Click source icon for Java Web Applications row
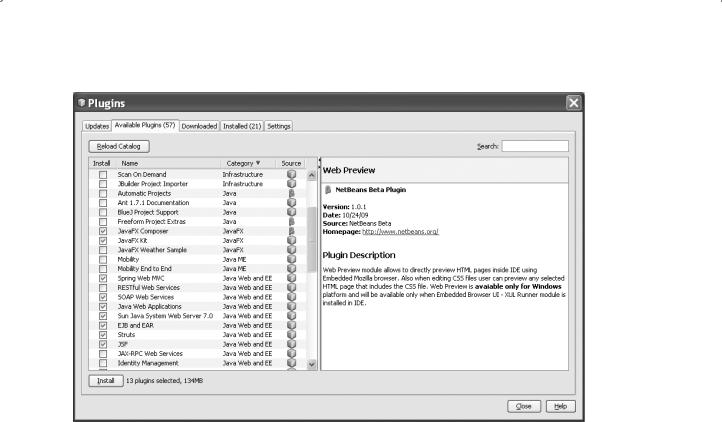Screen dimensions: 722x422 coord(291,306)
